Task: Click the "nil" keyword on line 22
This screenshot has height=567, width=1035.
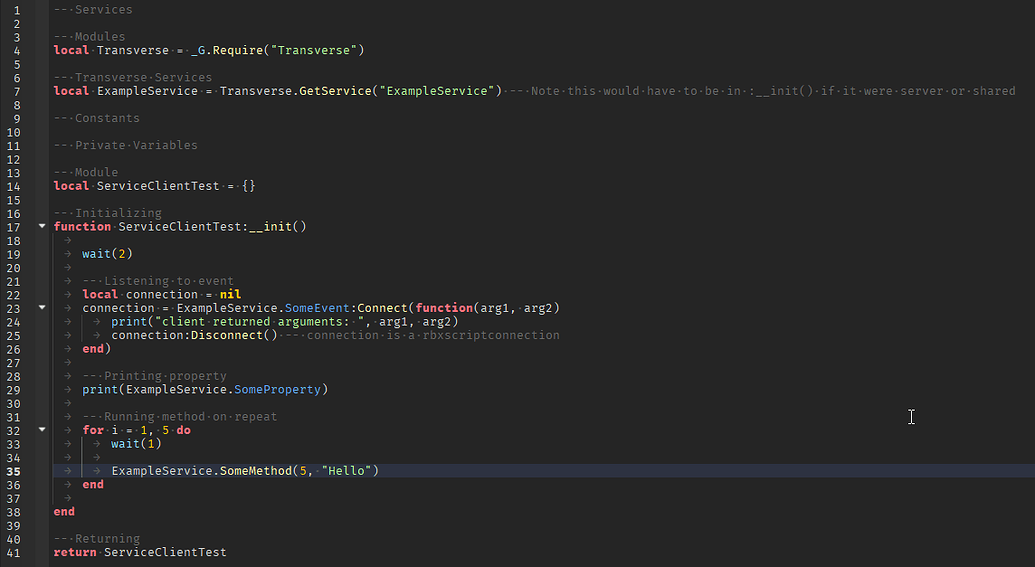Action: click(230, 294)
